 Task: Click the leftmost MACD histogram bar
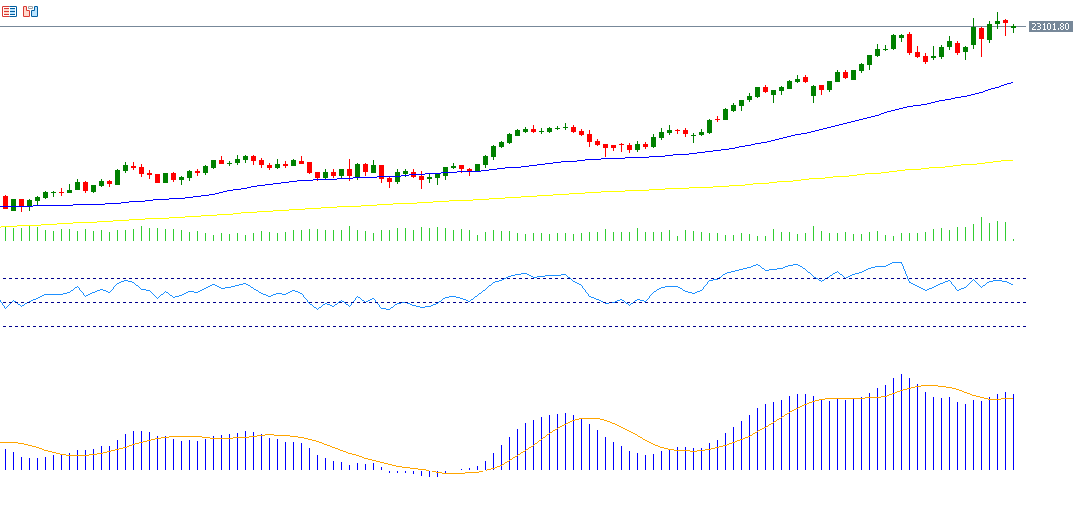coord(5,459)
